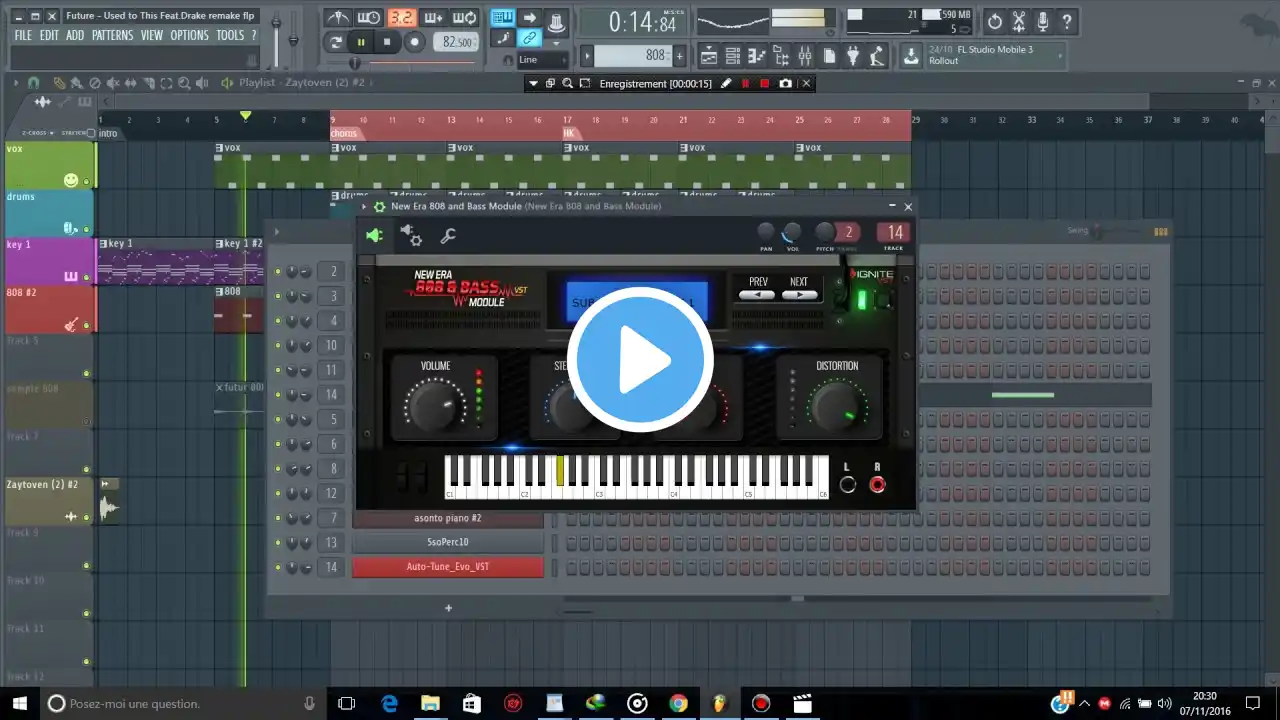Open the FILE menu
This screenshot has height=720, width=1280.
click(23, 35)
